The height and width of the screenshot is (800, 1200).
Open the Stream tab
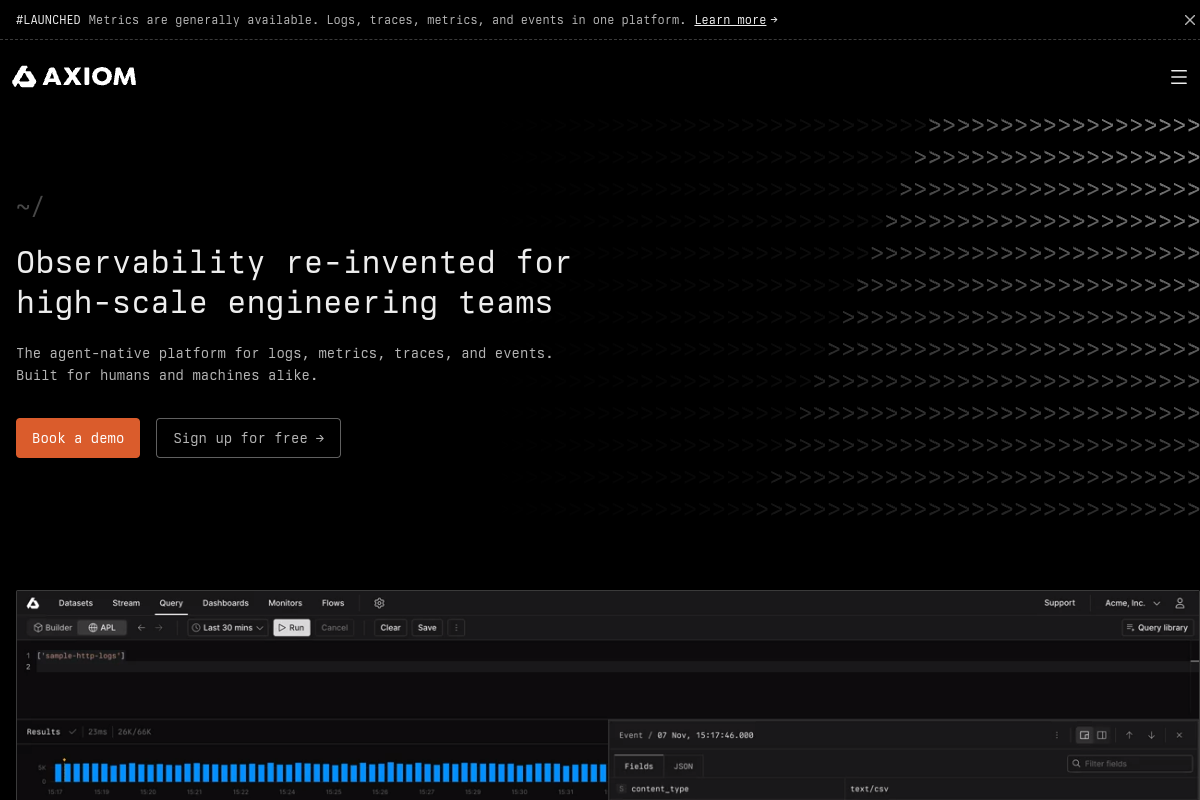(126, 603)
